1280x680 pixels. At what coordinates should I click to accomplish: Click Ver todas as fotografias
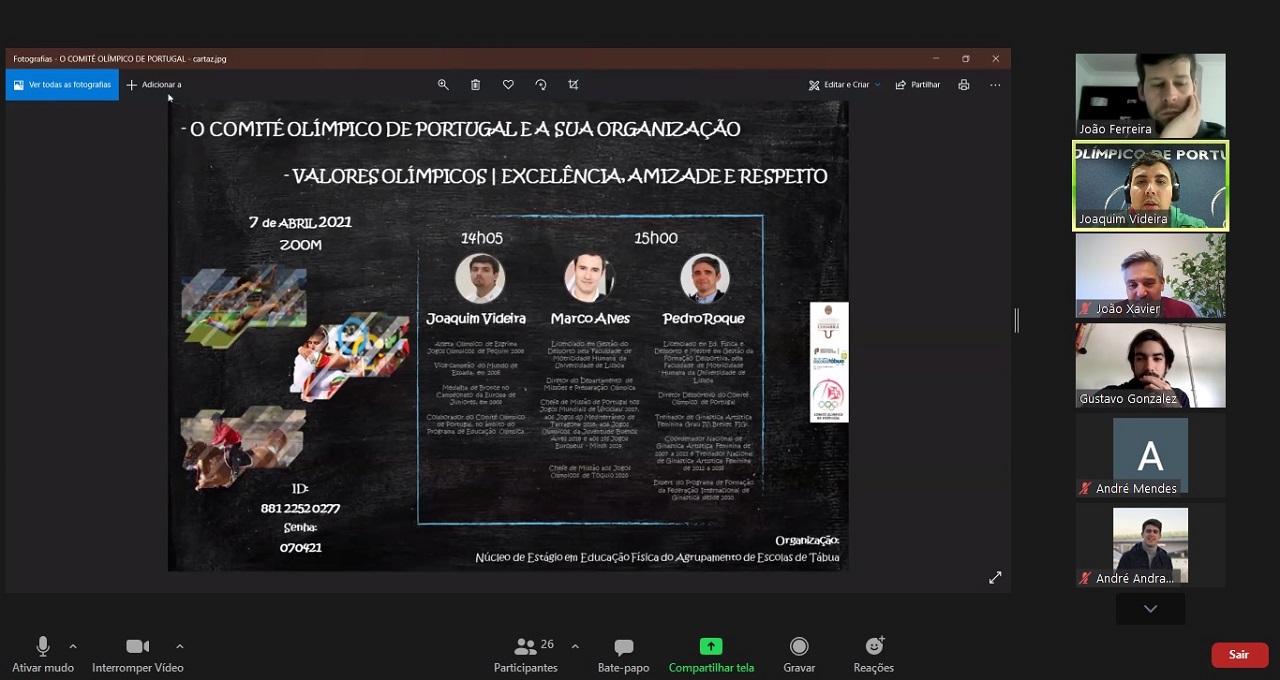point(62,85)
